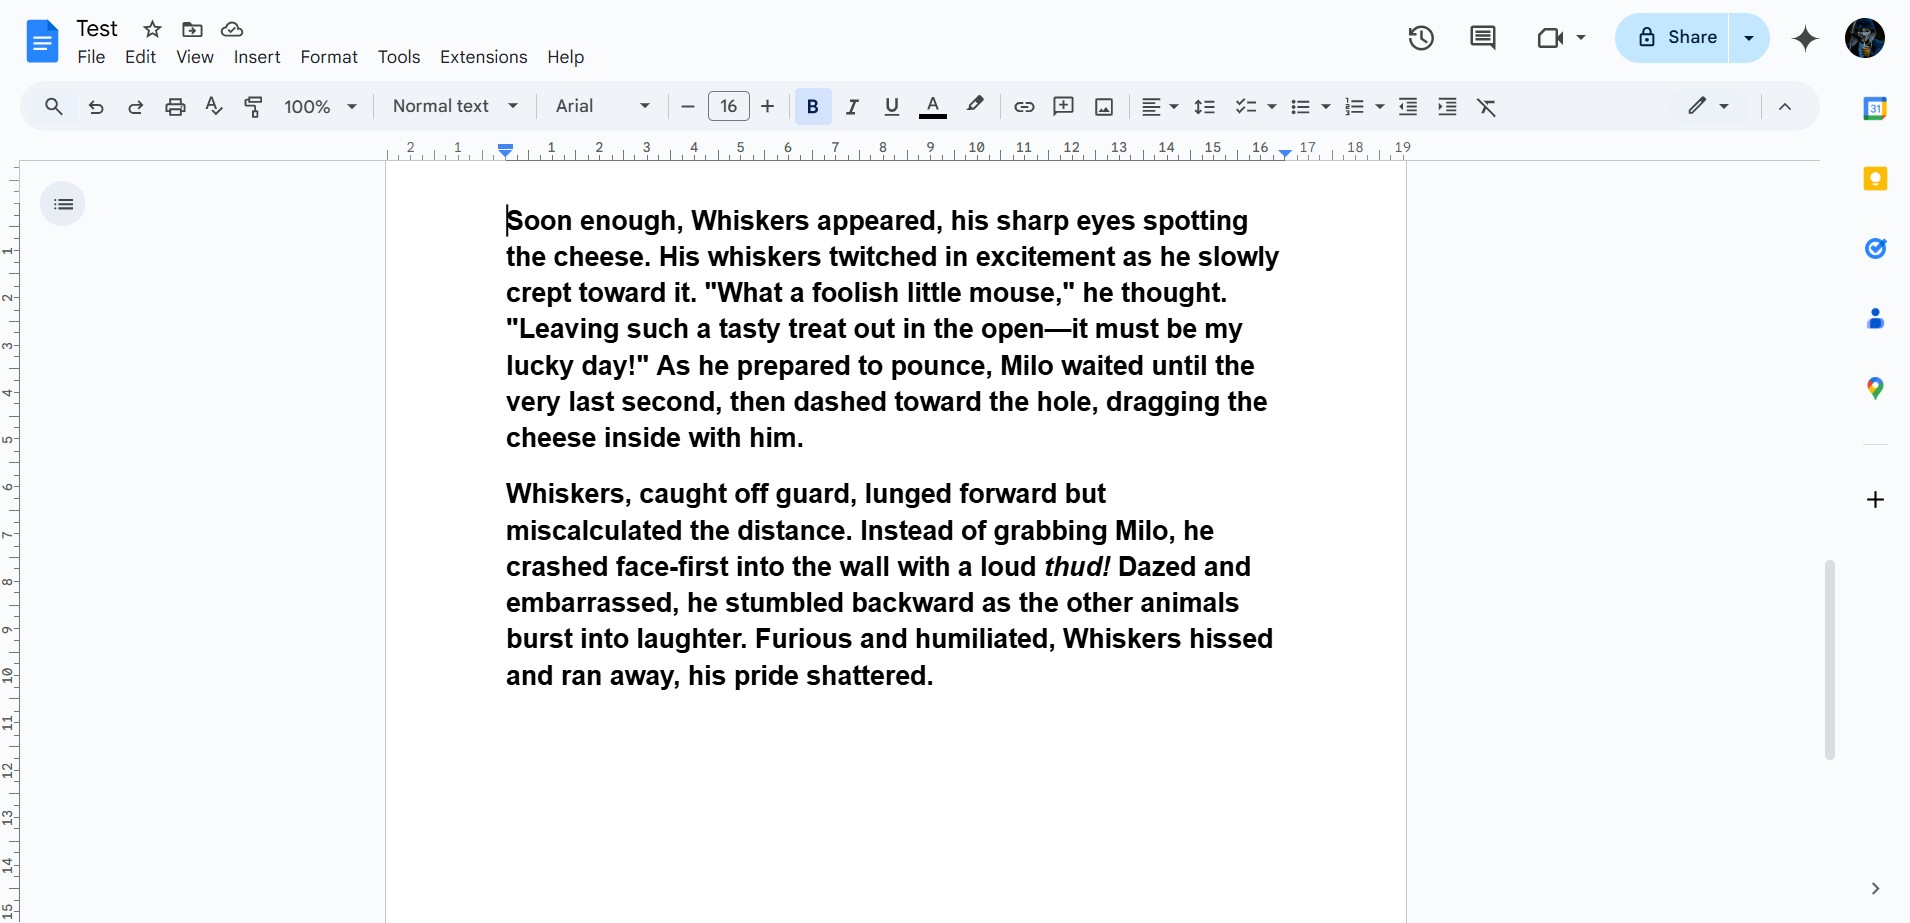This screenshot has width=1910, height=923.
Task: Activate the paint format tool
Action: [x=254, y=107]
